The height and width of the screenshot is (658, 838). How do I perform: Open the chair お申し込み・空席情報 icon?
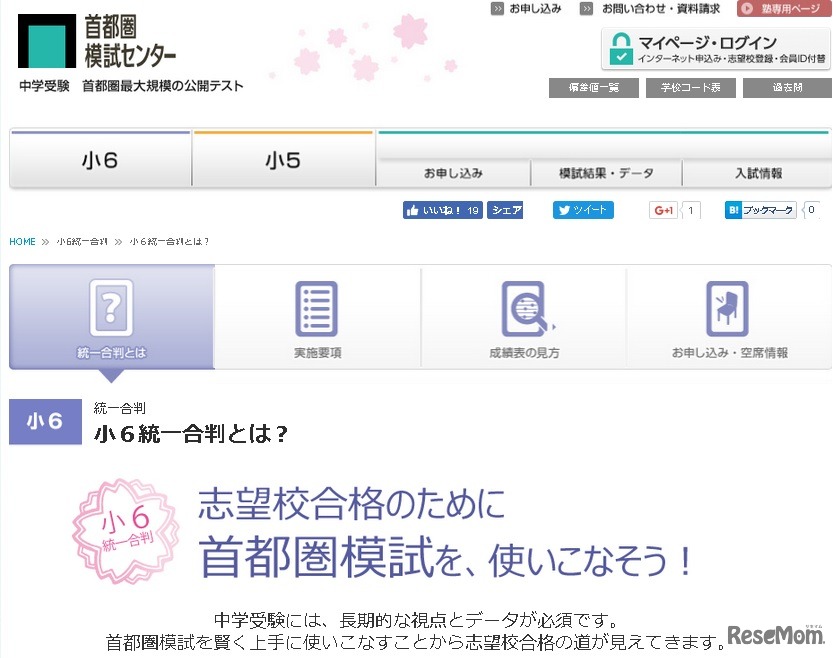tap(727, 308)
